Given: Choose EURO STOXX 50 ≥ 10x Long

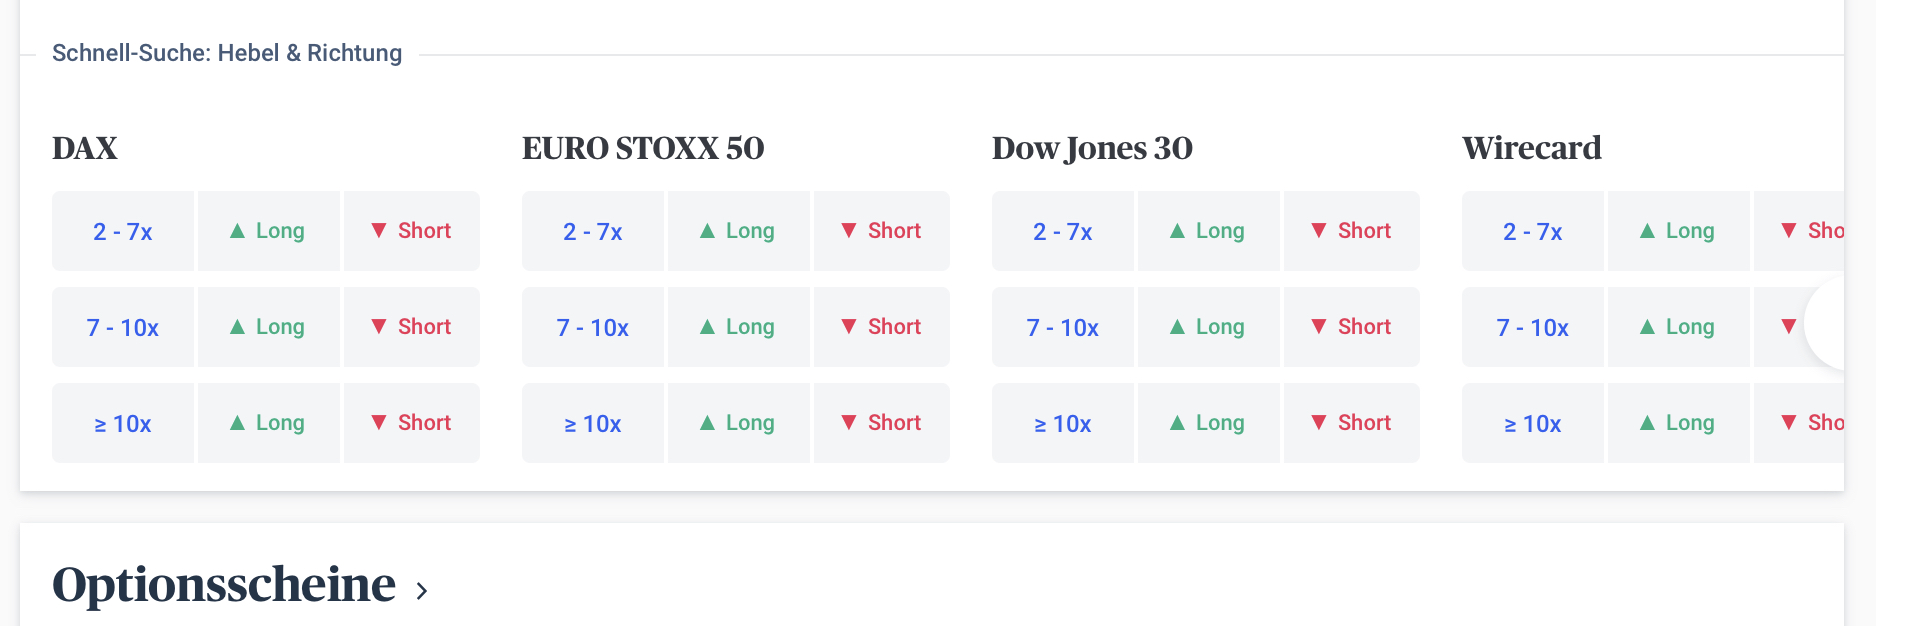Looking at the screenshot, I should [x=738, y=423].
